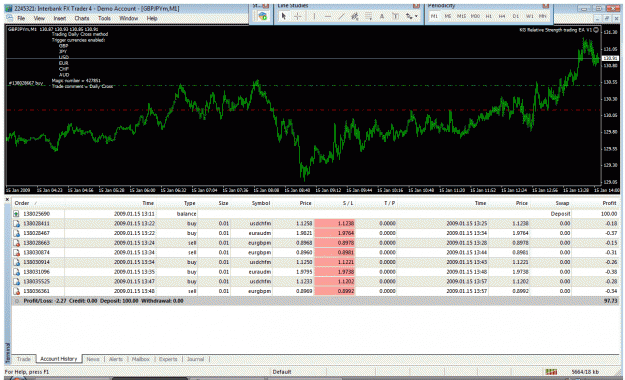Select the Text Label tool

[x=395, y=16]
